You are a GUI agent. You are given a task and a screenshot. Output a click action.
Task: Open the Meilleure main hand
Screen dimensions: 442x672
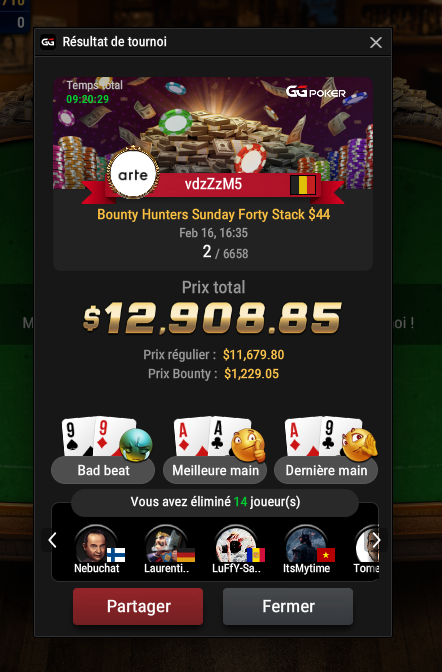coord(215,470)
